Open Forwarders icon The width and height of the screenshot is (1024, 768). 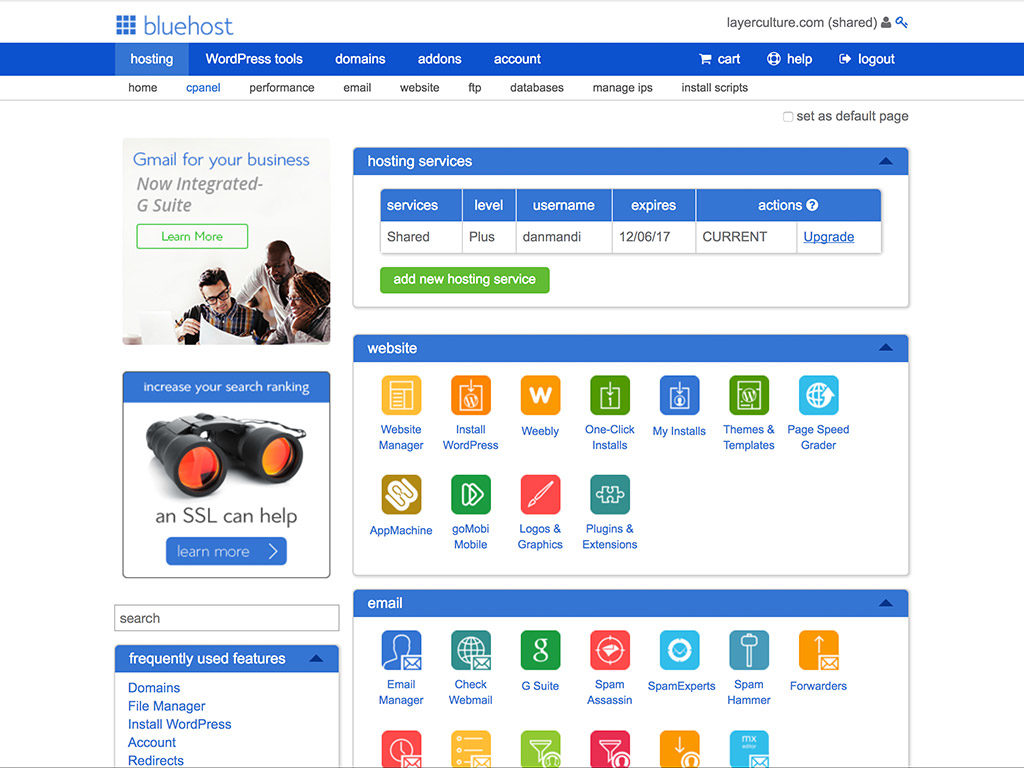pyautogui.click(x=818, y=650)
